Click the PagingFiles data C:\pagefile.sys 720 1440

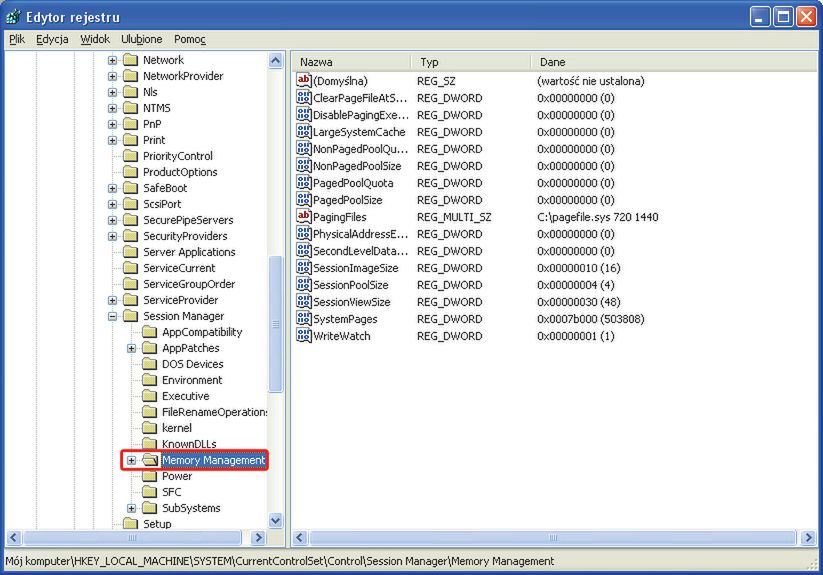(597, 217)
